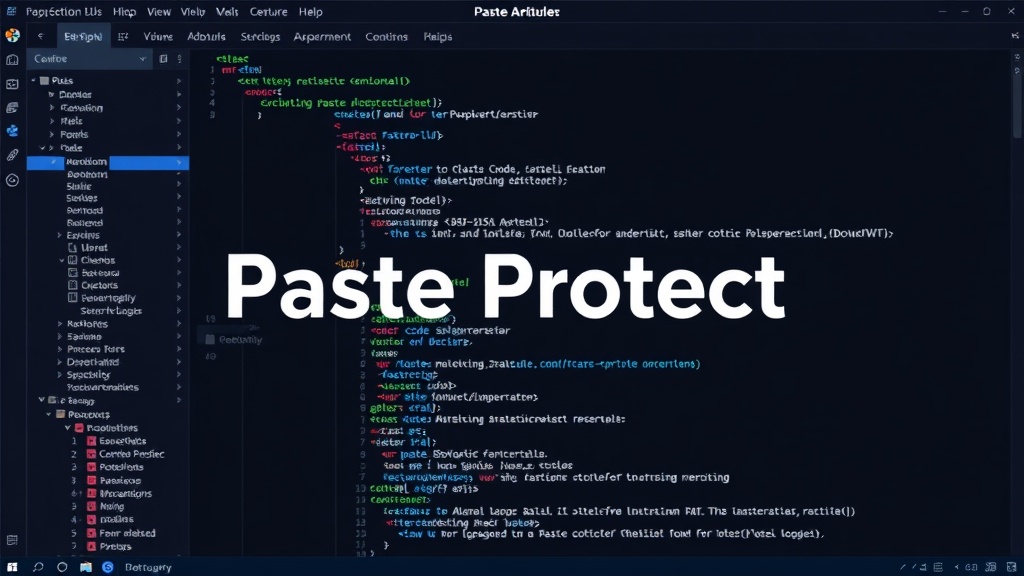Click the red icon beside the Nsing item
Screen dimensions: 1024x576
91,506
